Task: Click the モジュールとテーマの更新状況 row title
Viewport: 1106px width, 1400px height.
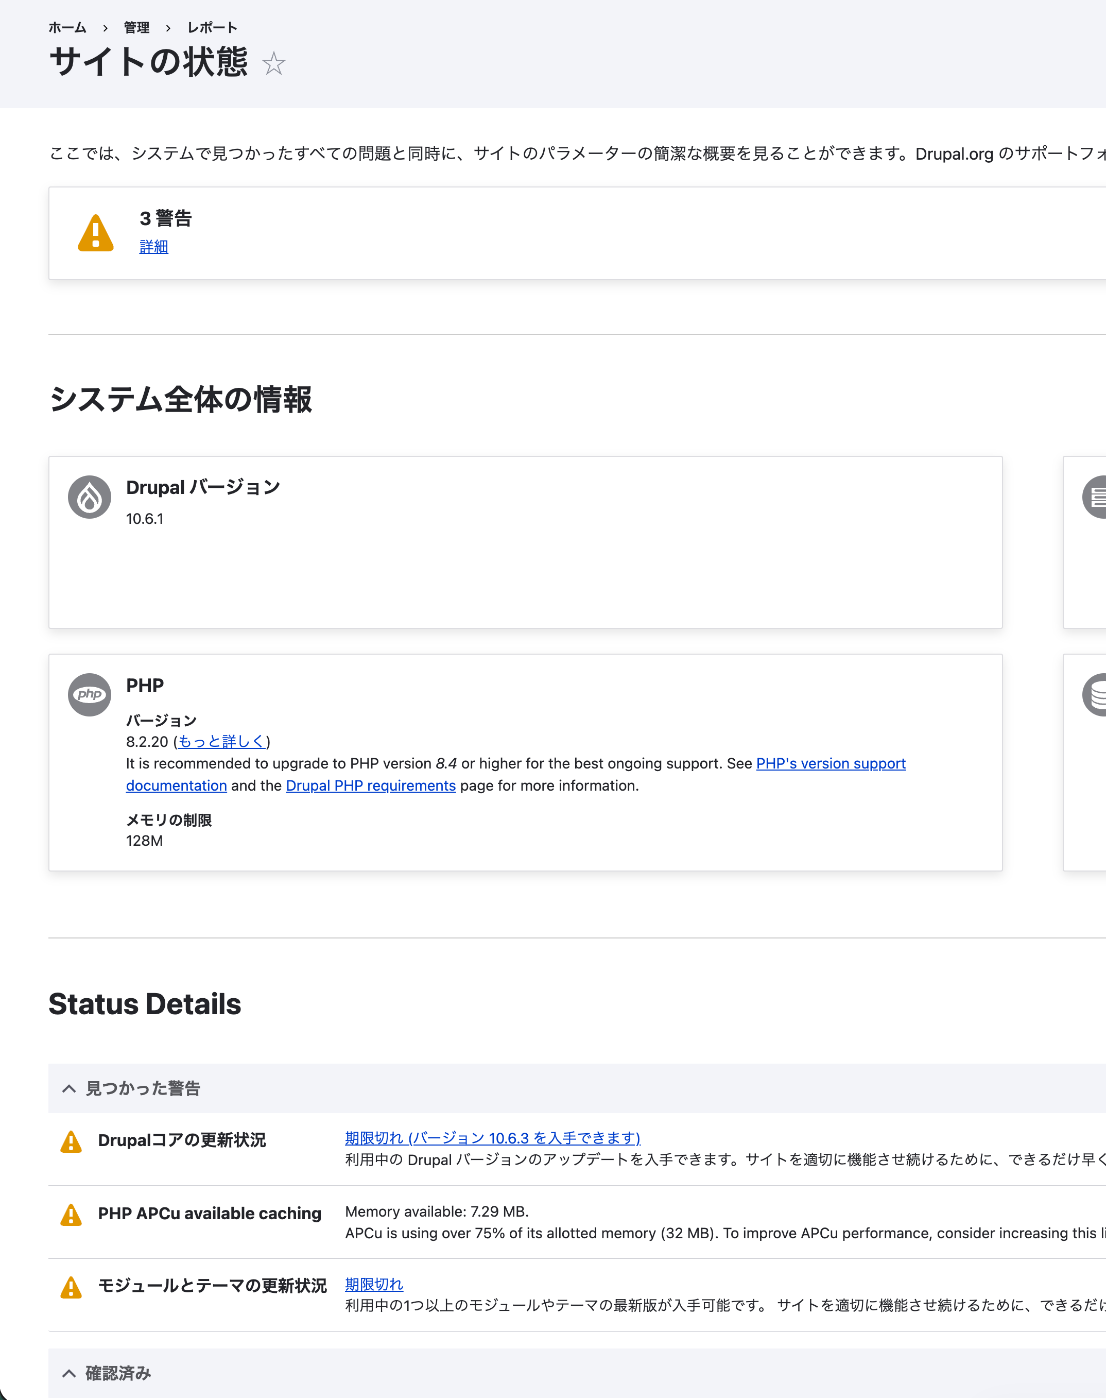Action: coord(212,1285)
